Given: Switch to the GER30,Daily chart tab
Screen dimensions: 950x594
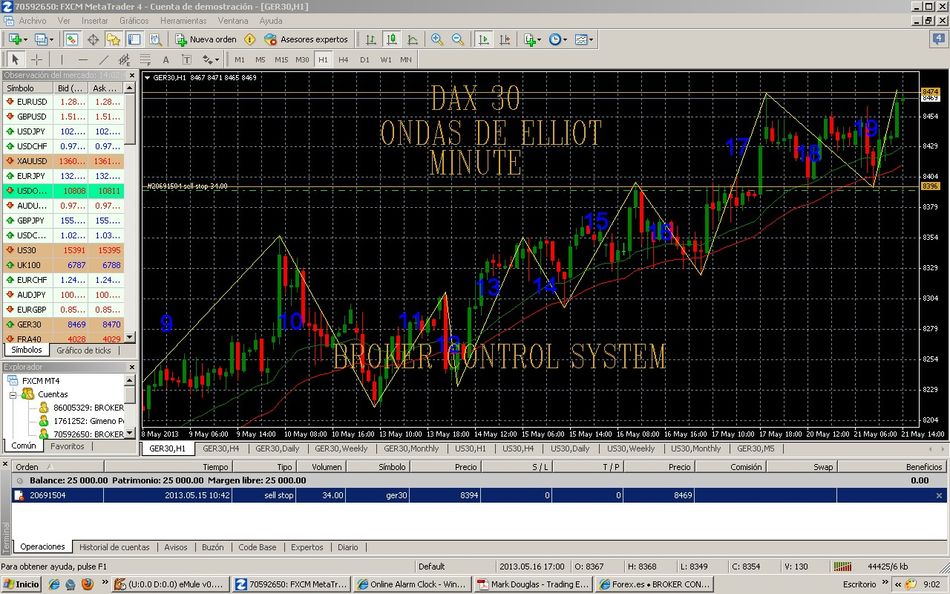Looking at the screenshot, I should 277,449.
